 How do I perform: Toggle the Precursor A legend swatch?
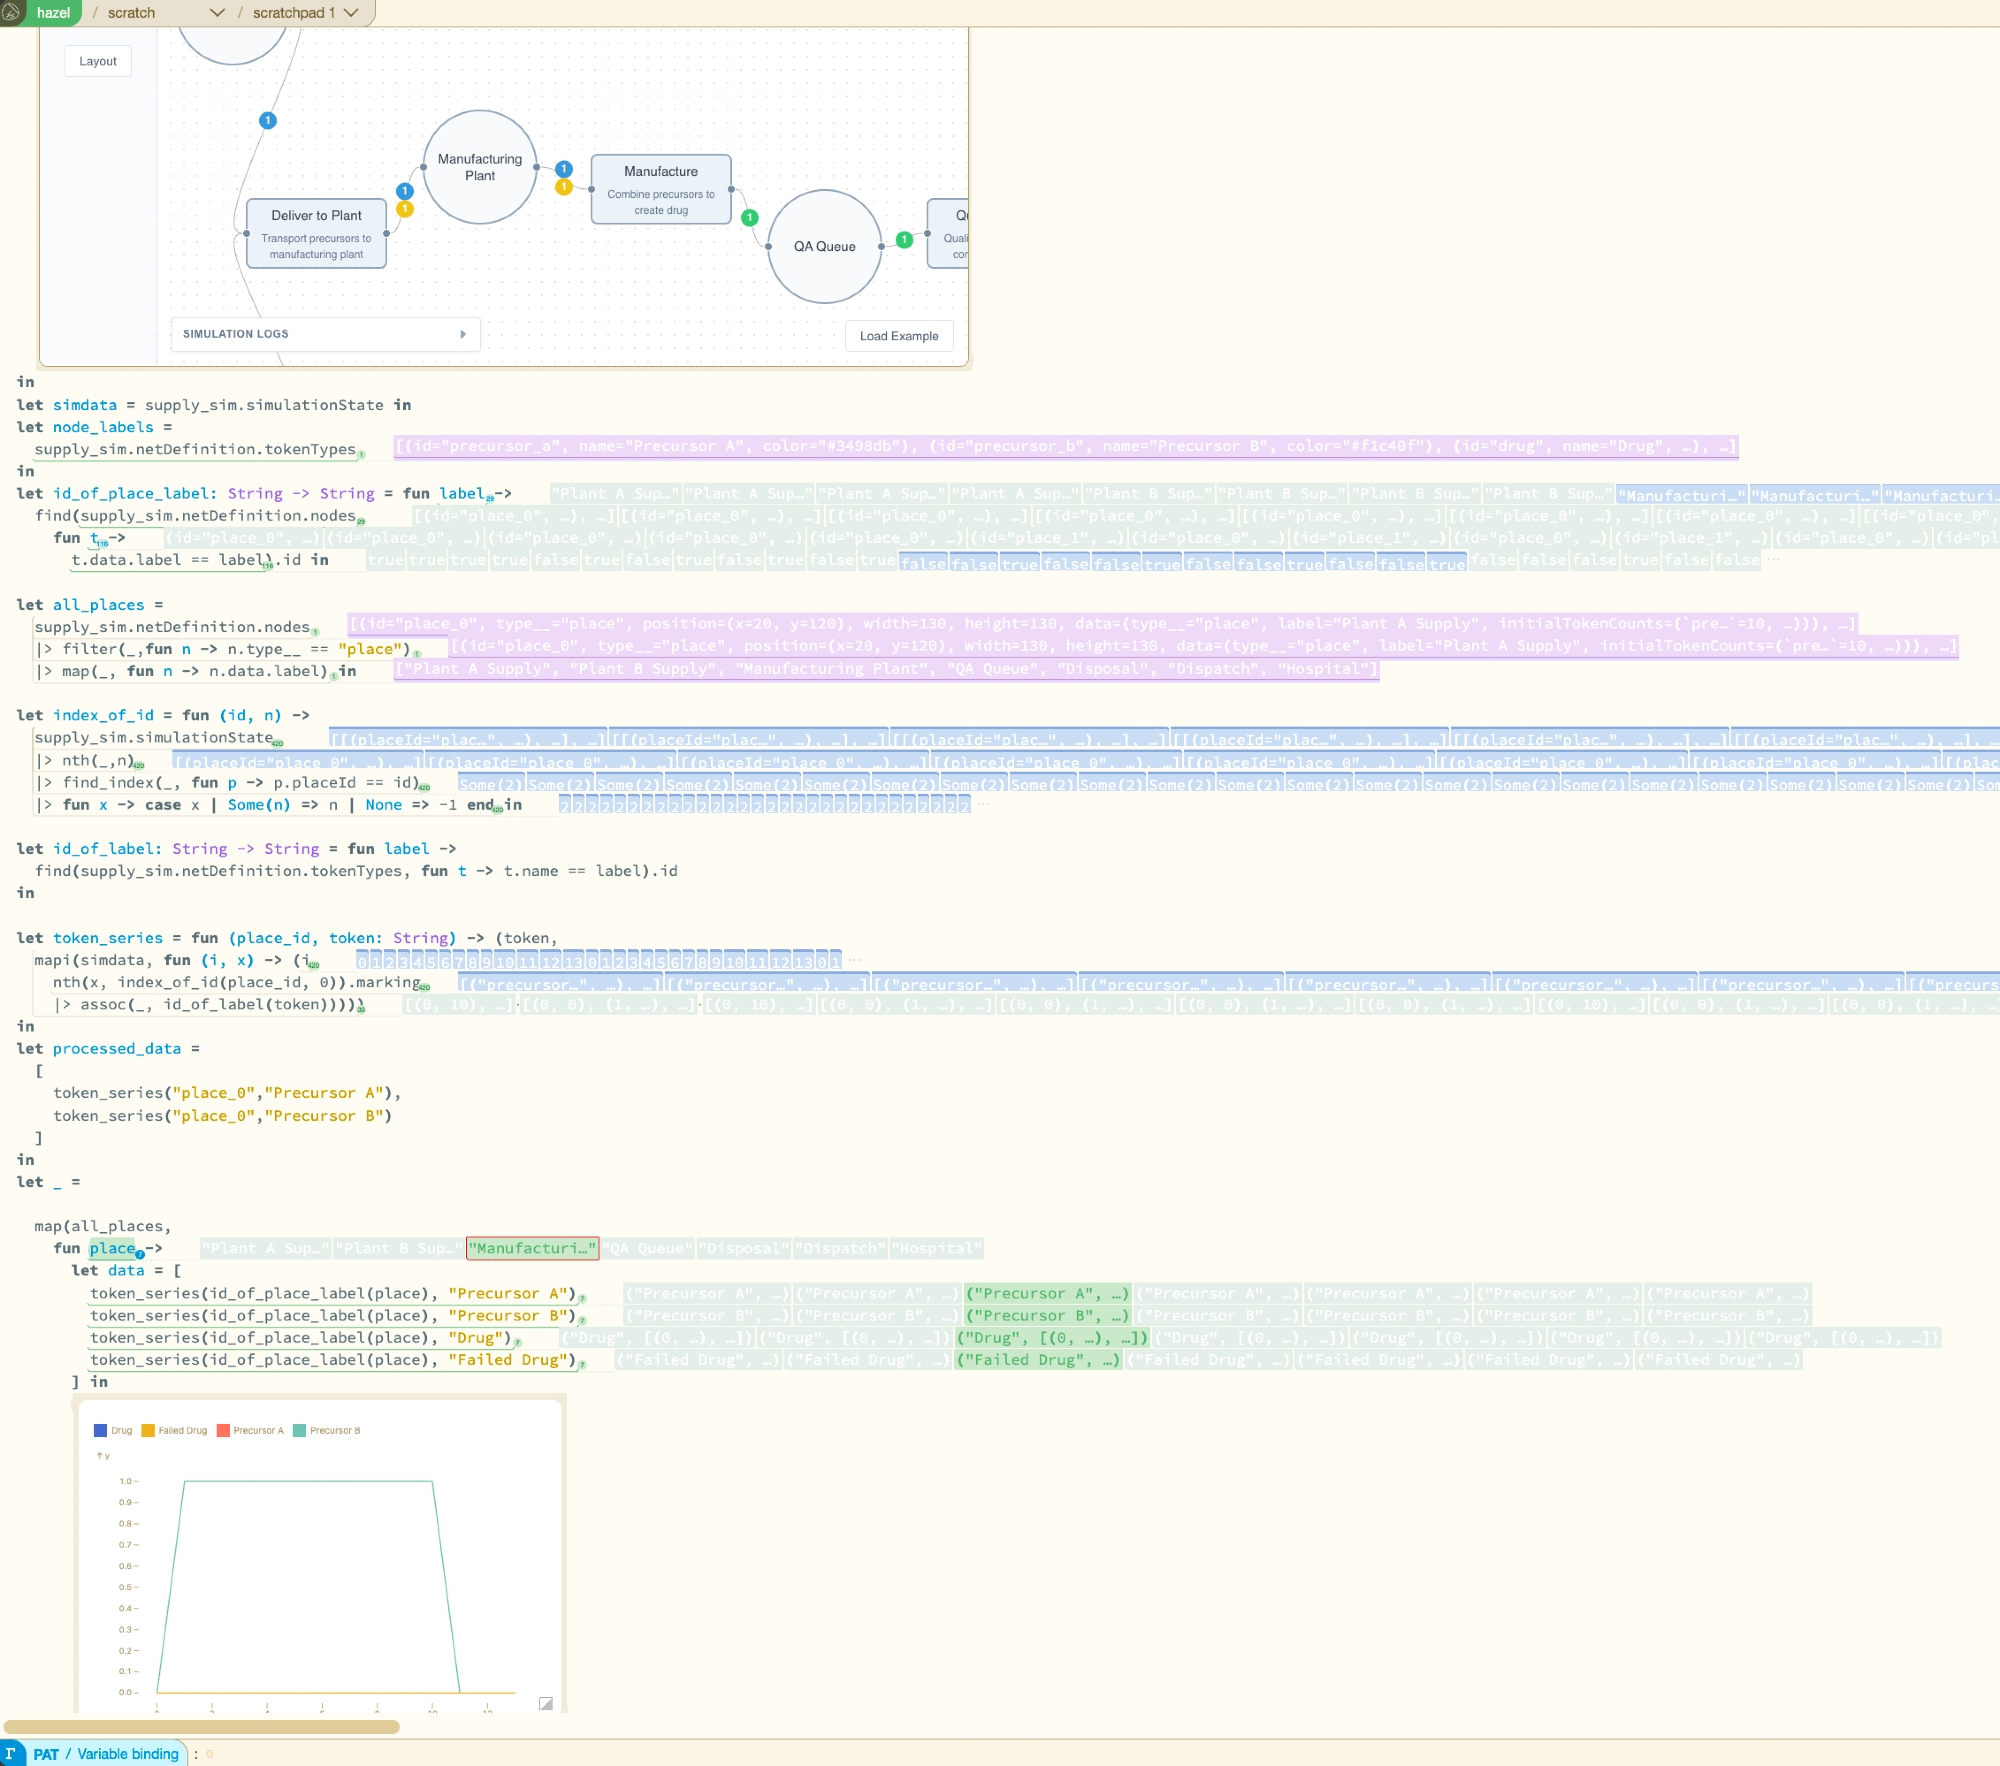click(x=223, y=1430)
